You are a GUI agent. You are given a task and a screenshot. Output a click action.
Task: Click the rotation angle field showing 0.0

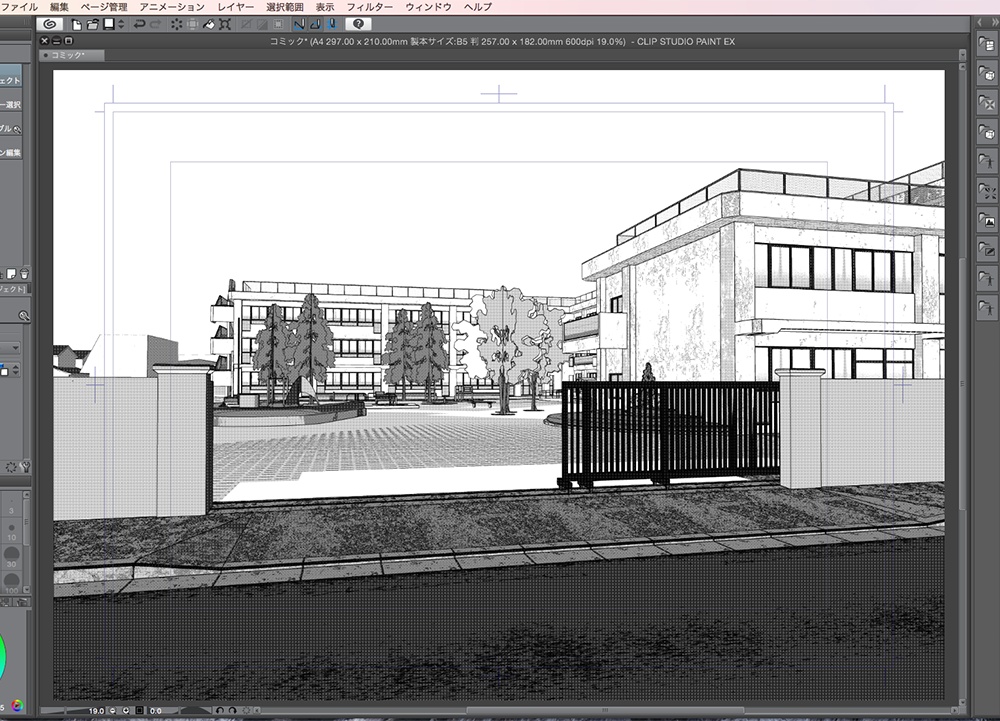click(156, 710)
